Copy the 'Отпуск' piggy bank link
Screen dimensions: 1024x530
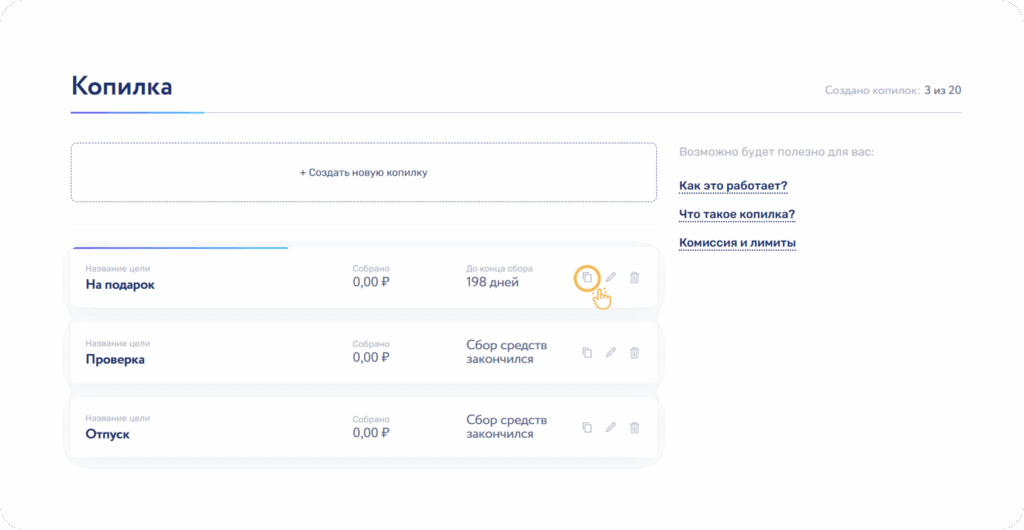click(587, 427)
